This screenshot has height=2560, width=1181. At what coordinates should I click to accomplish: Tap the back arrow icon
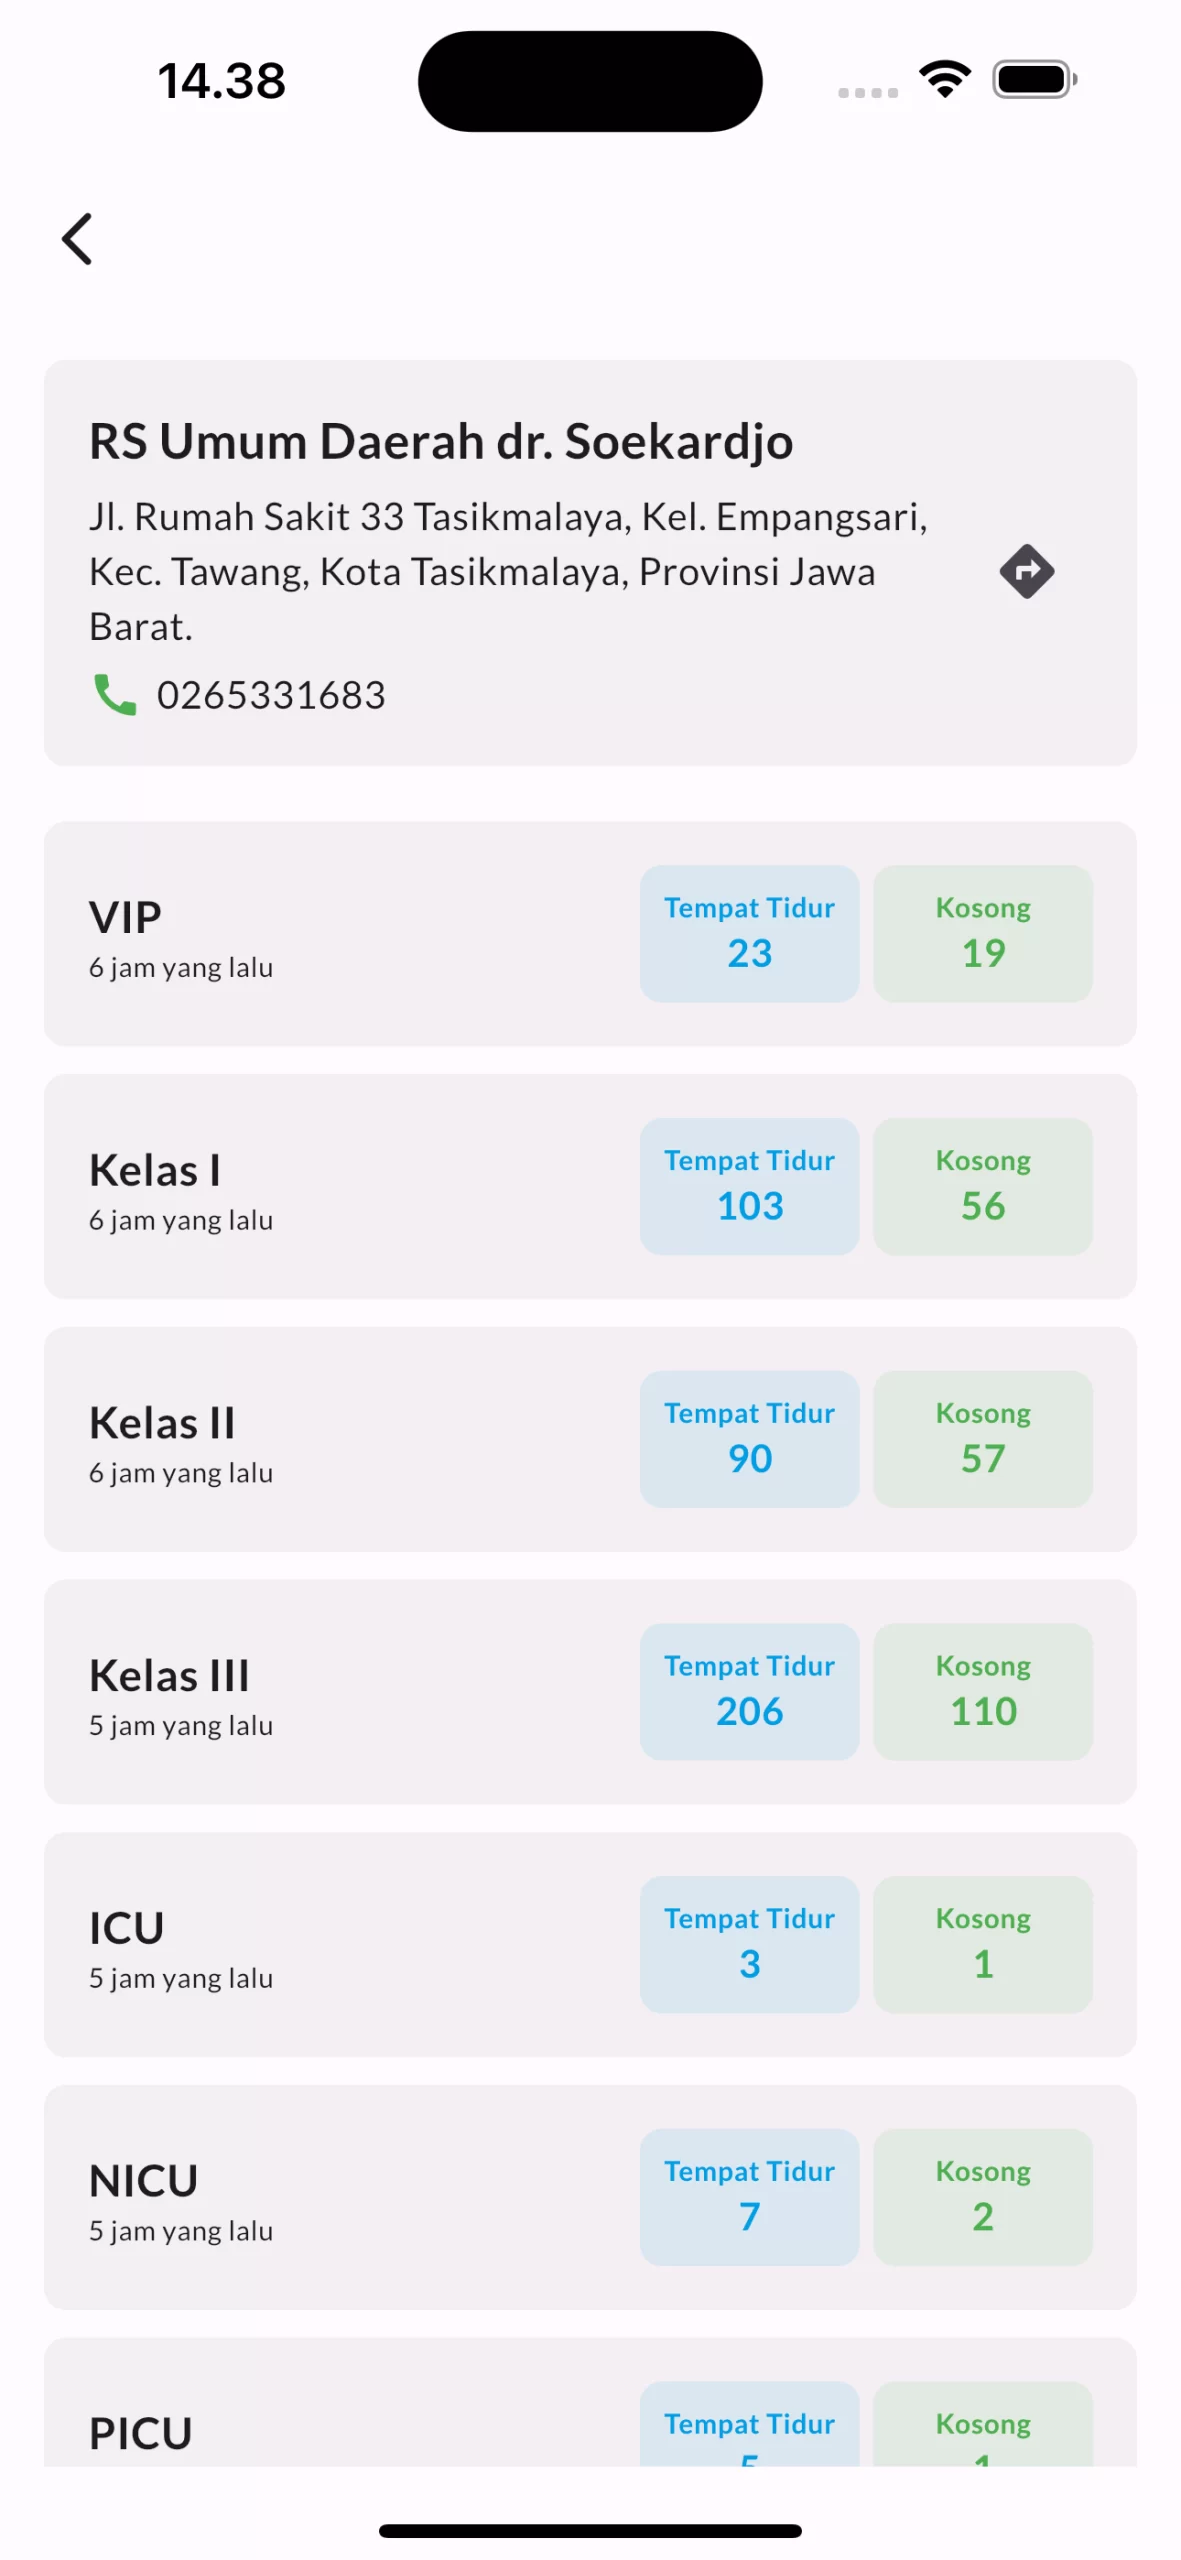(x=77, y=239)
